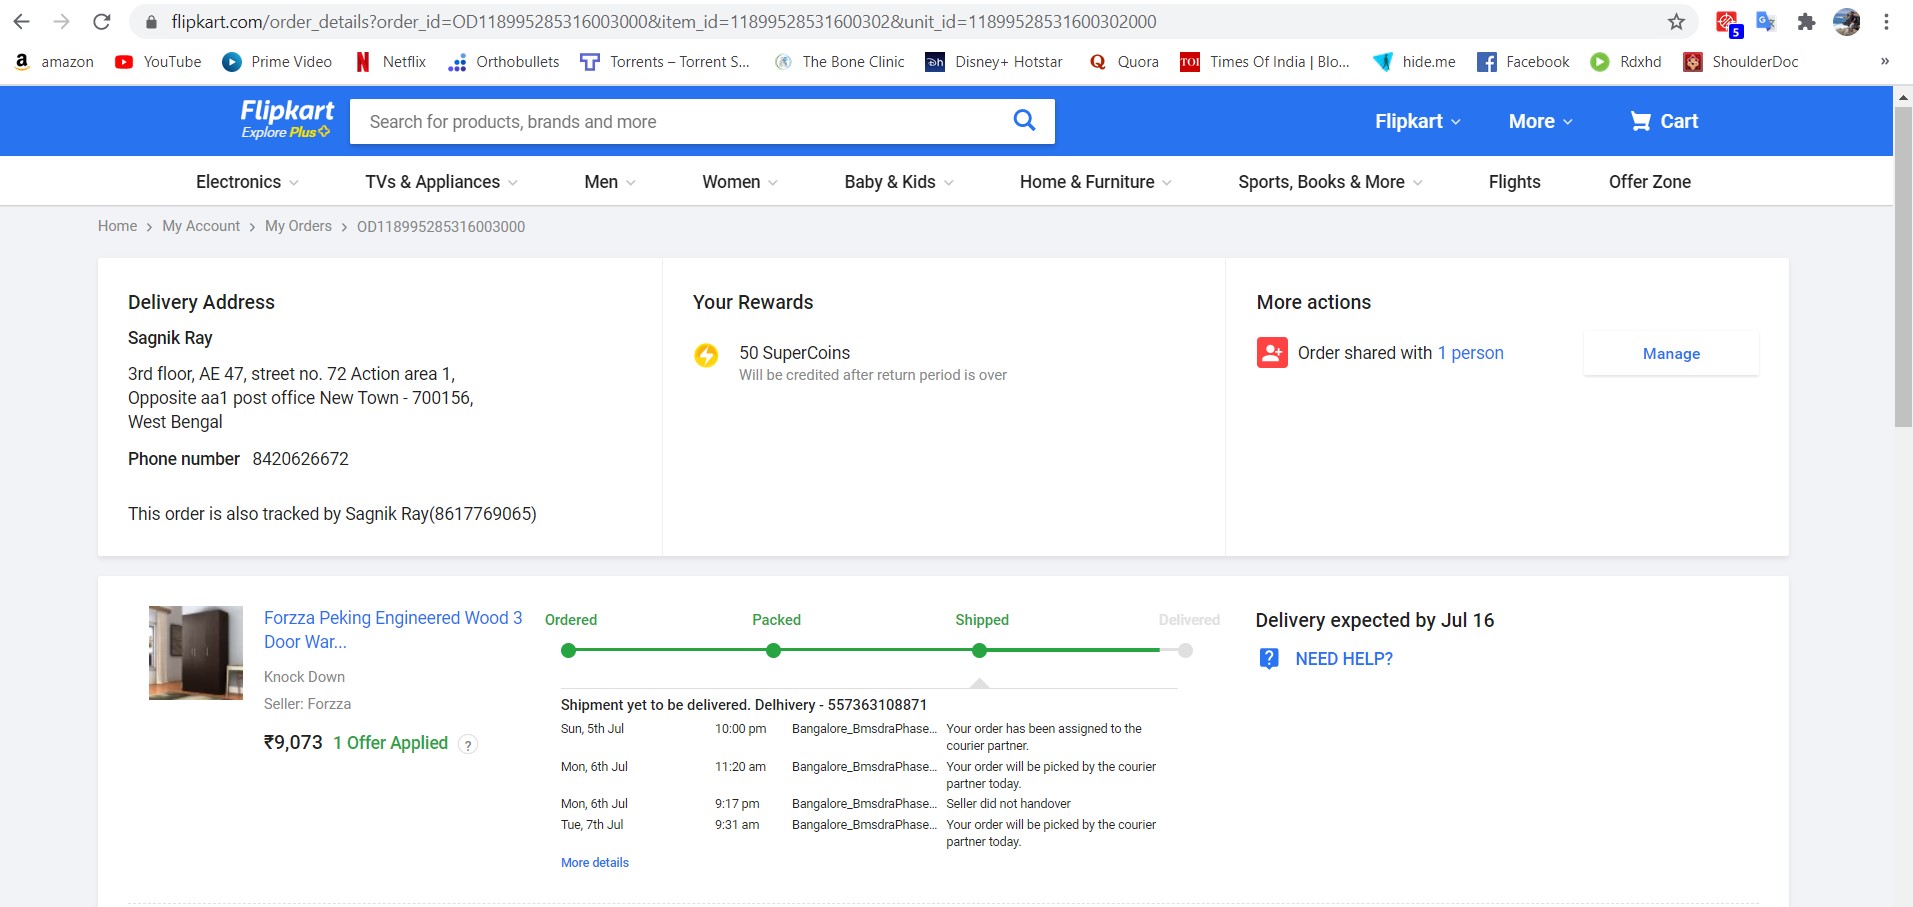Open the shopping Cart icon

1641,121
